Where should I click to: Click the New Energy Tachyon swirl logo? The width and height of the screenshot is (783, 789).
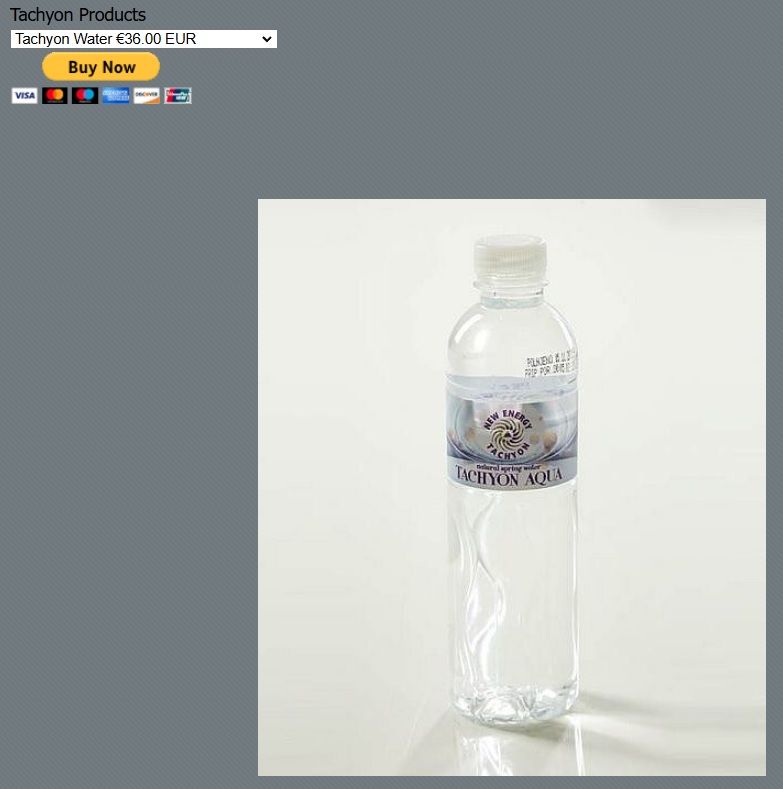pos(507,434)
